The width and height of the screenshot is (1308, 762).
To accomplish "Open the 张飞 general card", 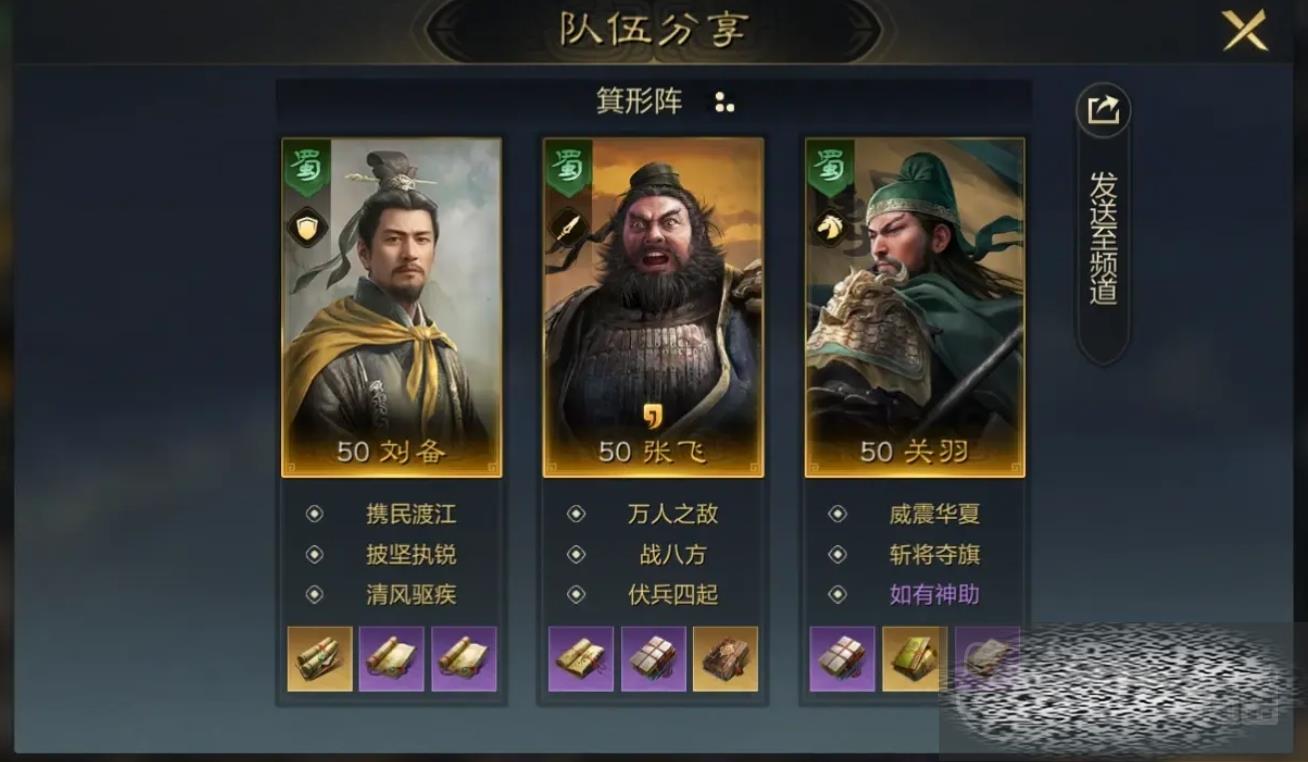I will tap(653, 307).
